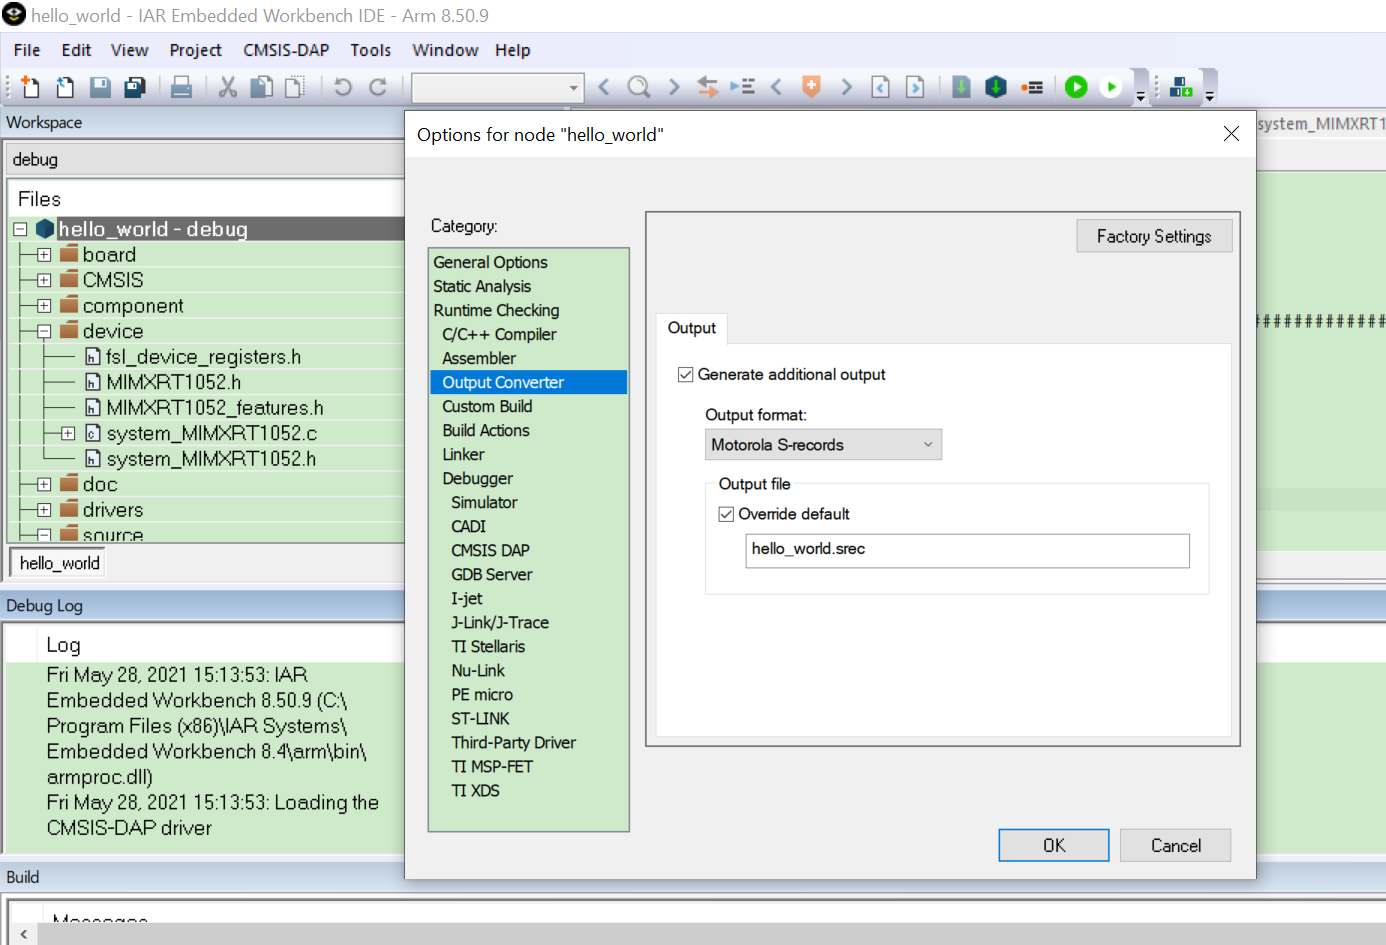Expand the component folder

[44, 306]
